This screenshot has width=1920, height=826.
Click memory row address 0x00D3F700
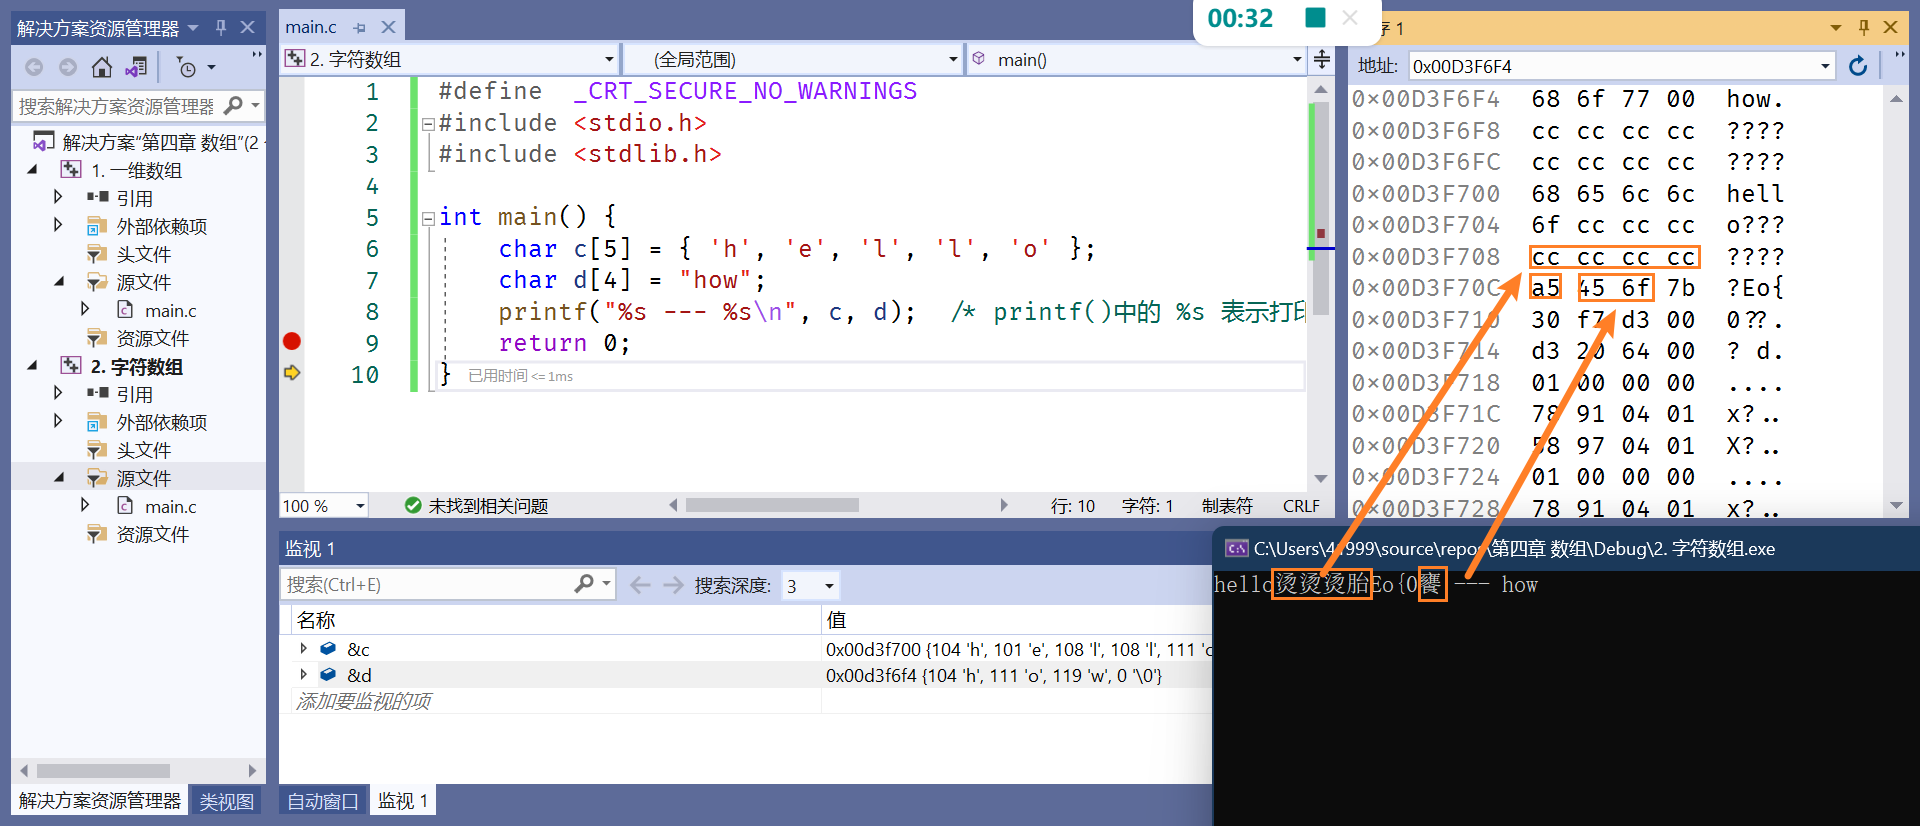1426,193
